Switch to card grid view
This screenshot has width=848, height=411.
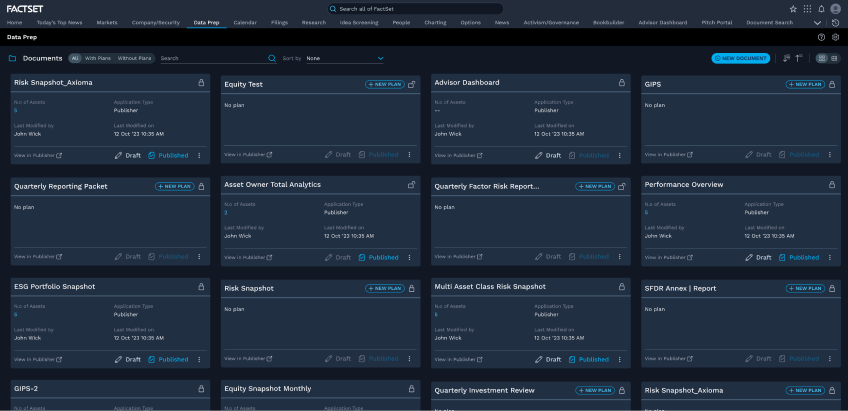coord(822,58)
